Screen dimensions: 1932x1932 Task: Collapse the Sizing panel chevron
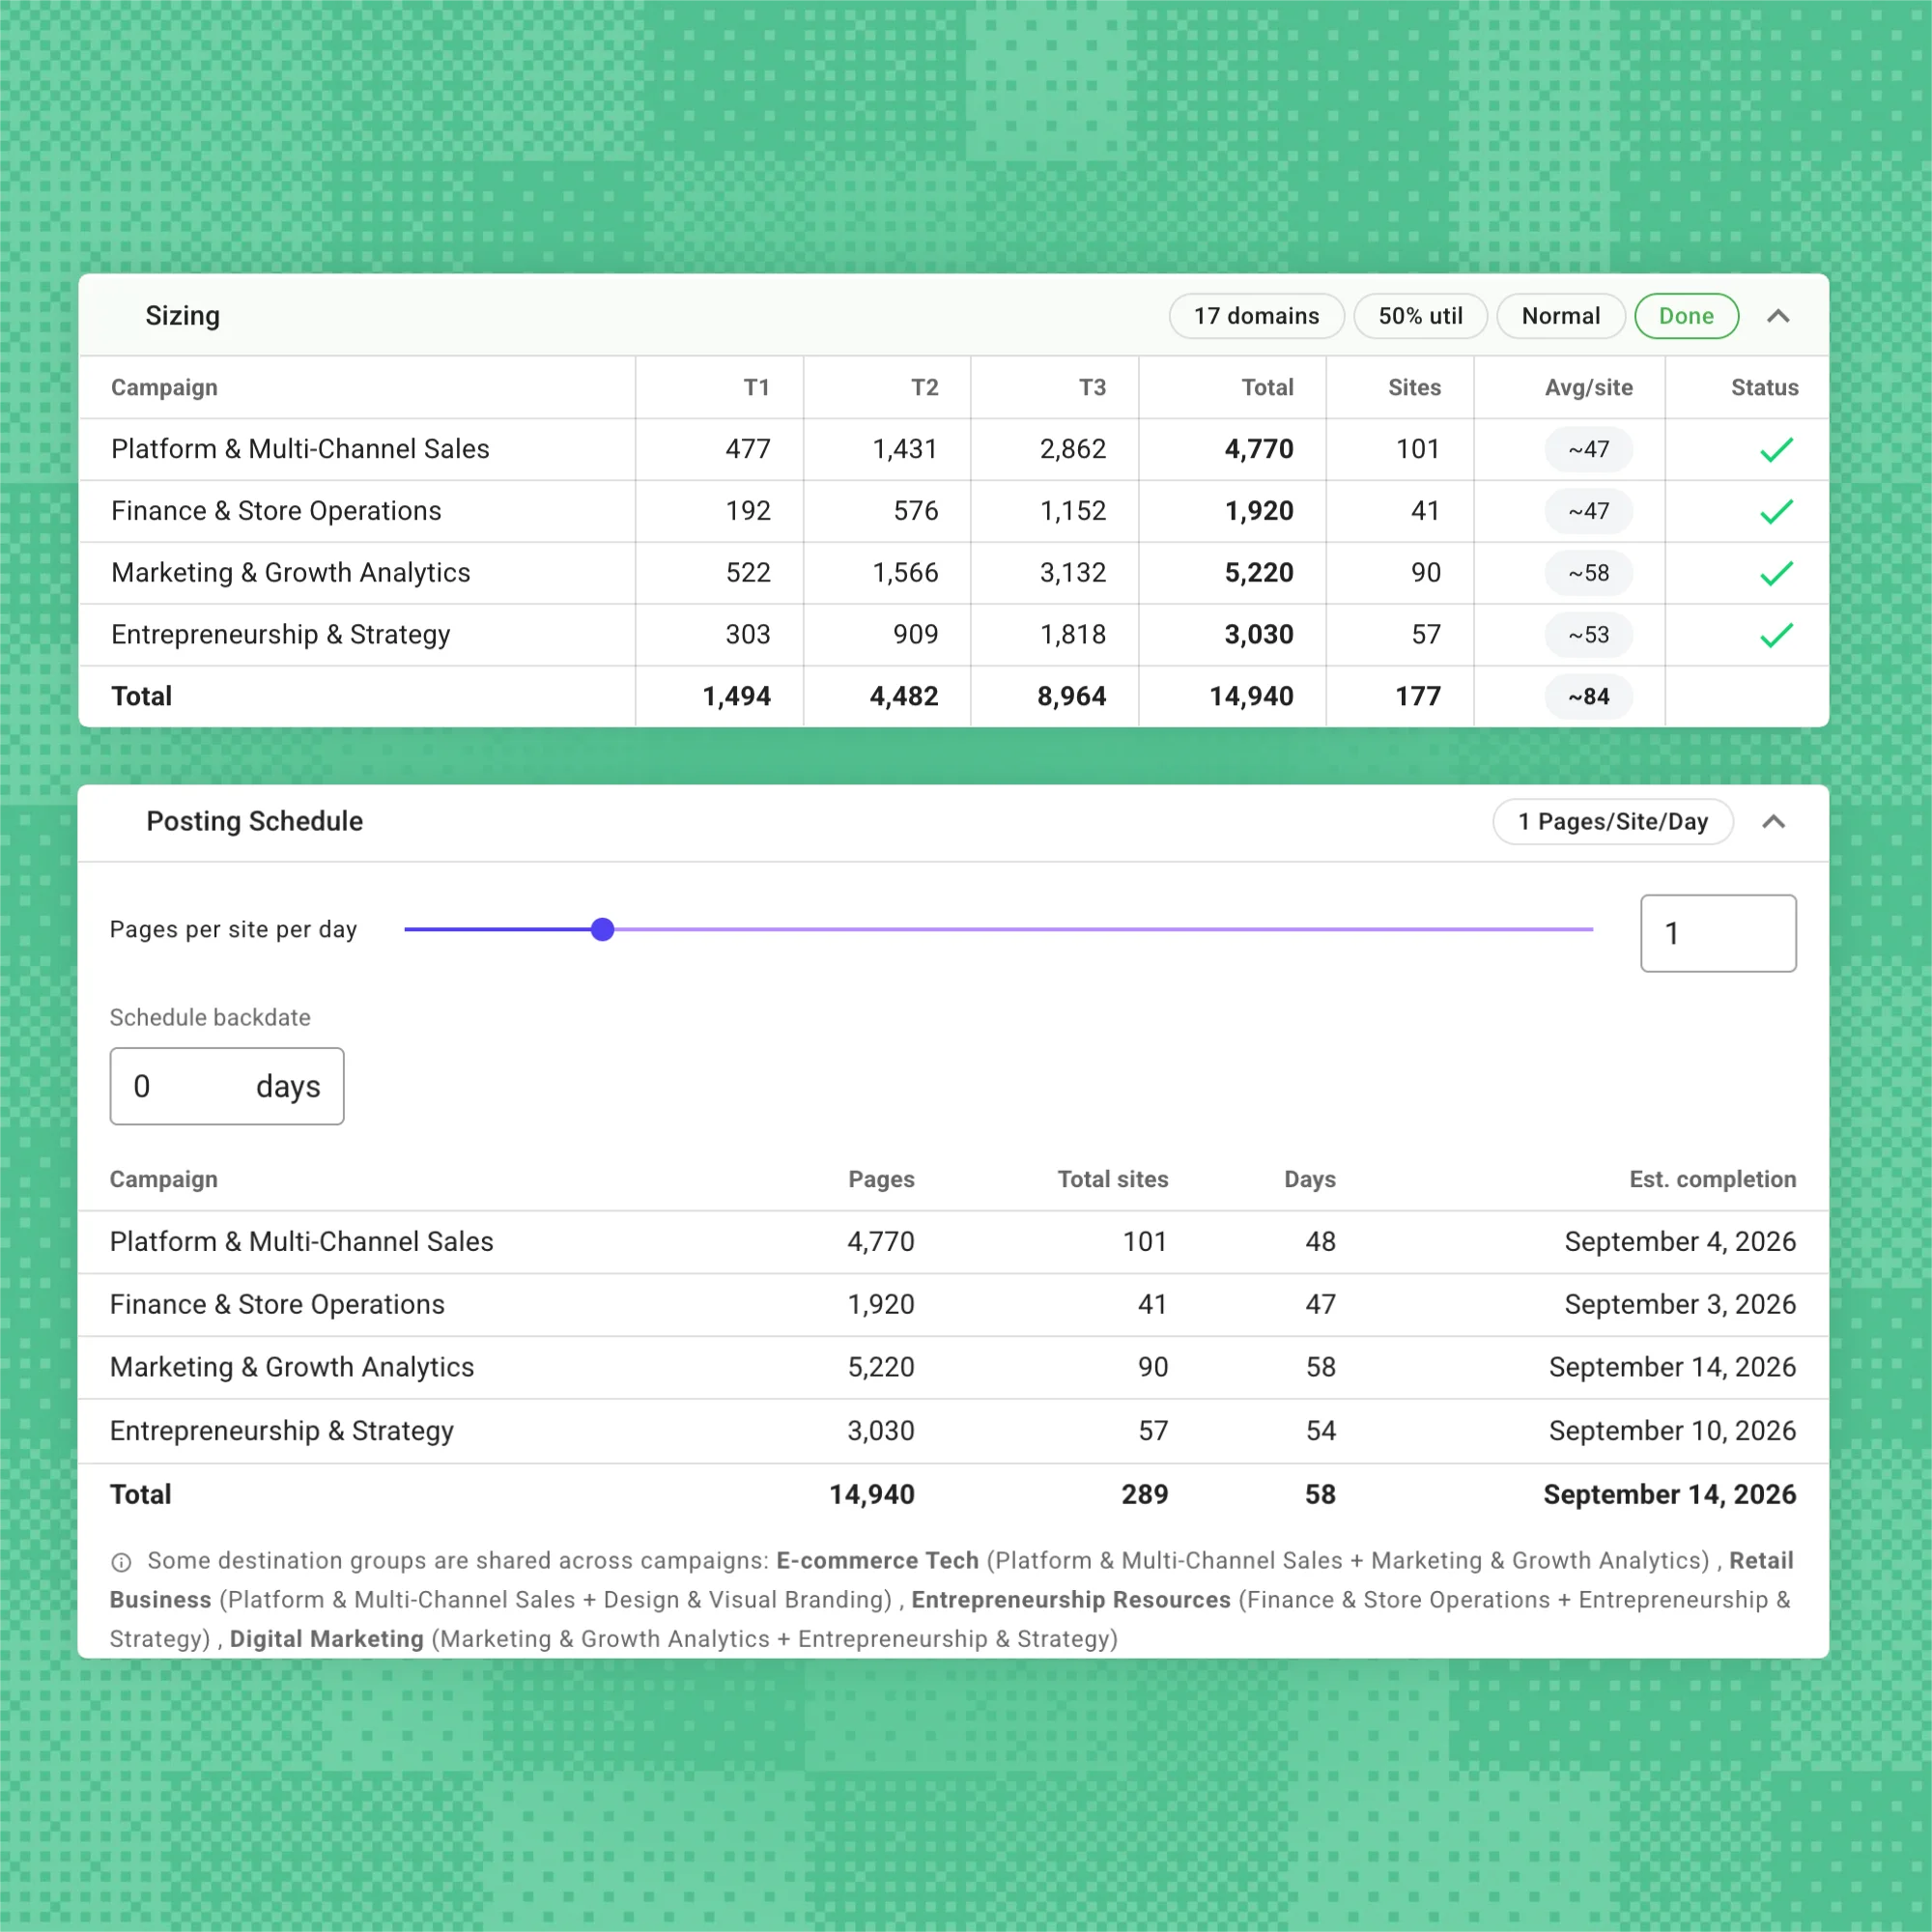click(1777, 316)
